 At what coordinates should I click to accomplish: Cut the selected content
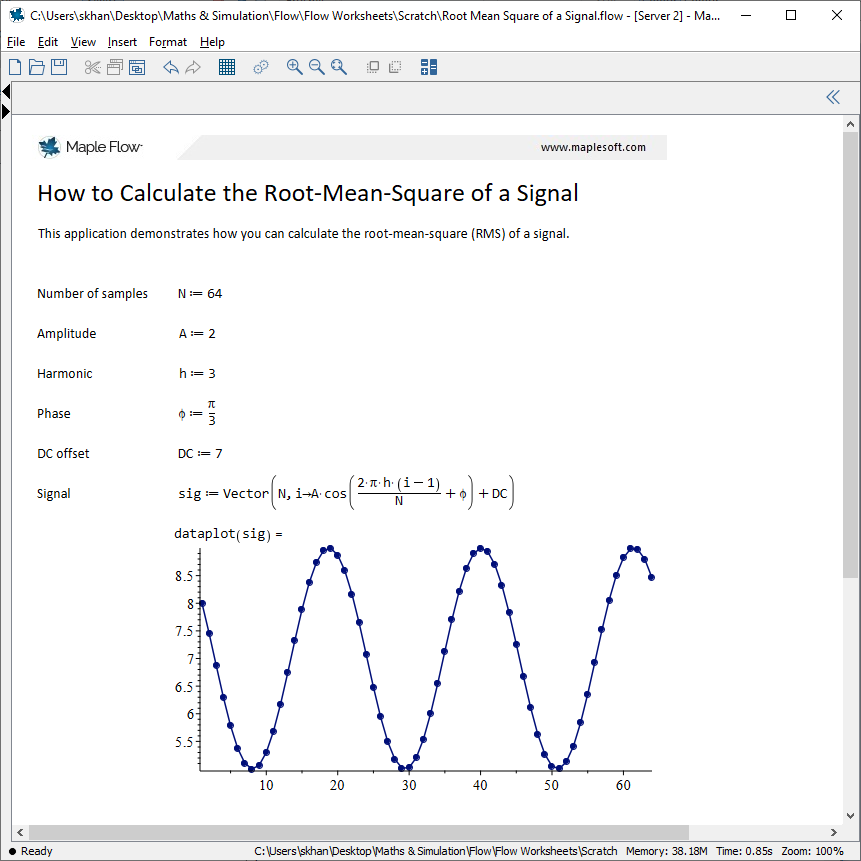92,67
